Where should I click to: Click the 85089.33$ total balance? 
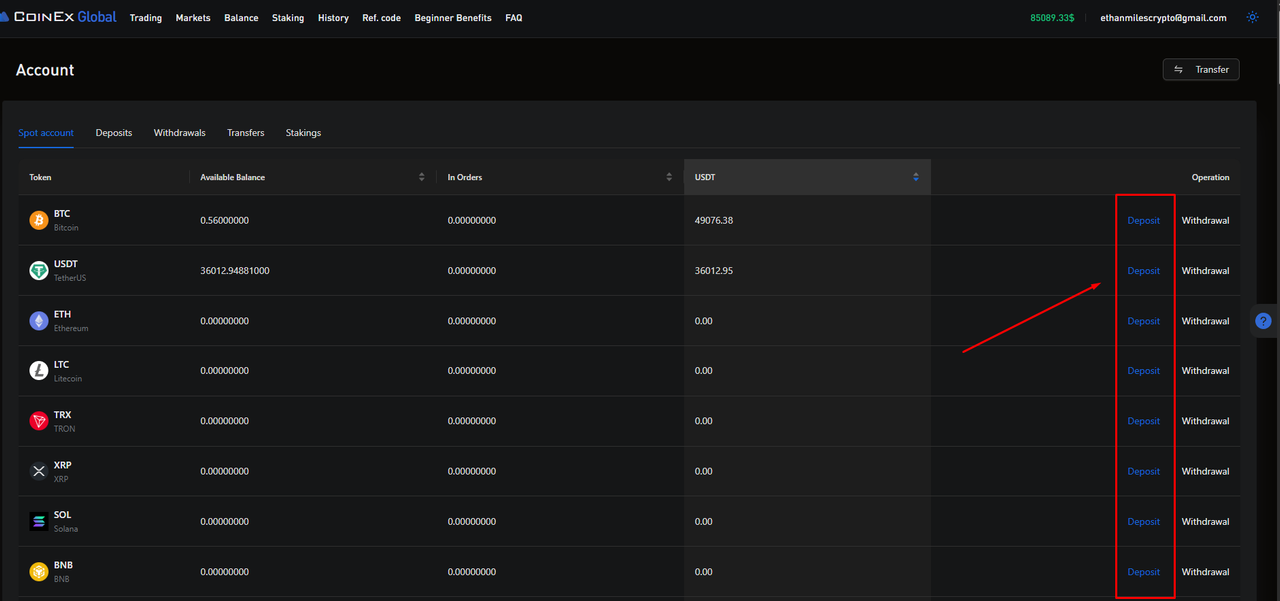point(1052,18)
